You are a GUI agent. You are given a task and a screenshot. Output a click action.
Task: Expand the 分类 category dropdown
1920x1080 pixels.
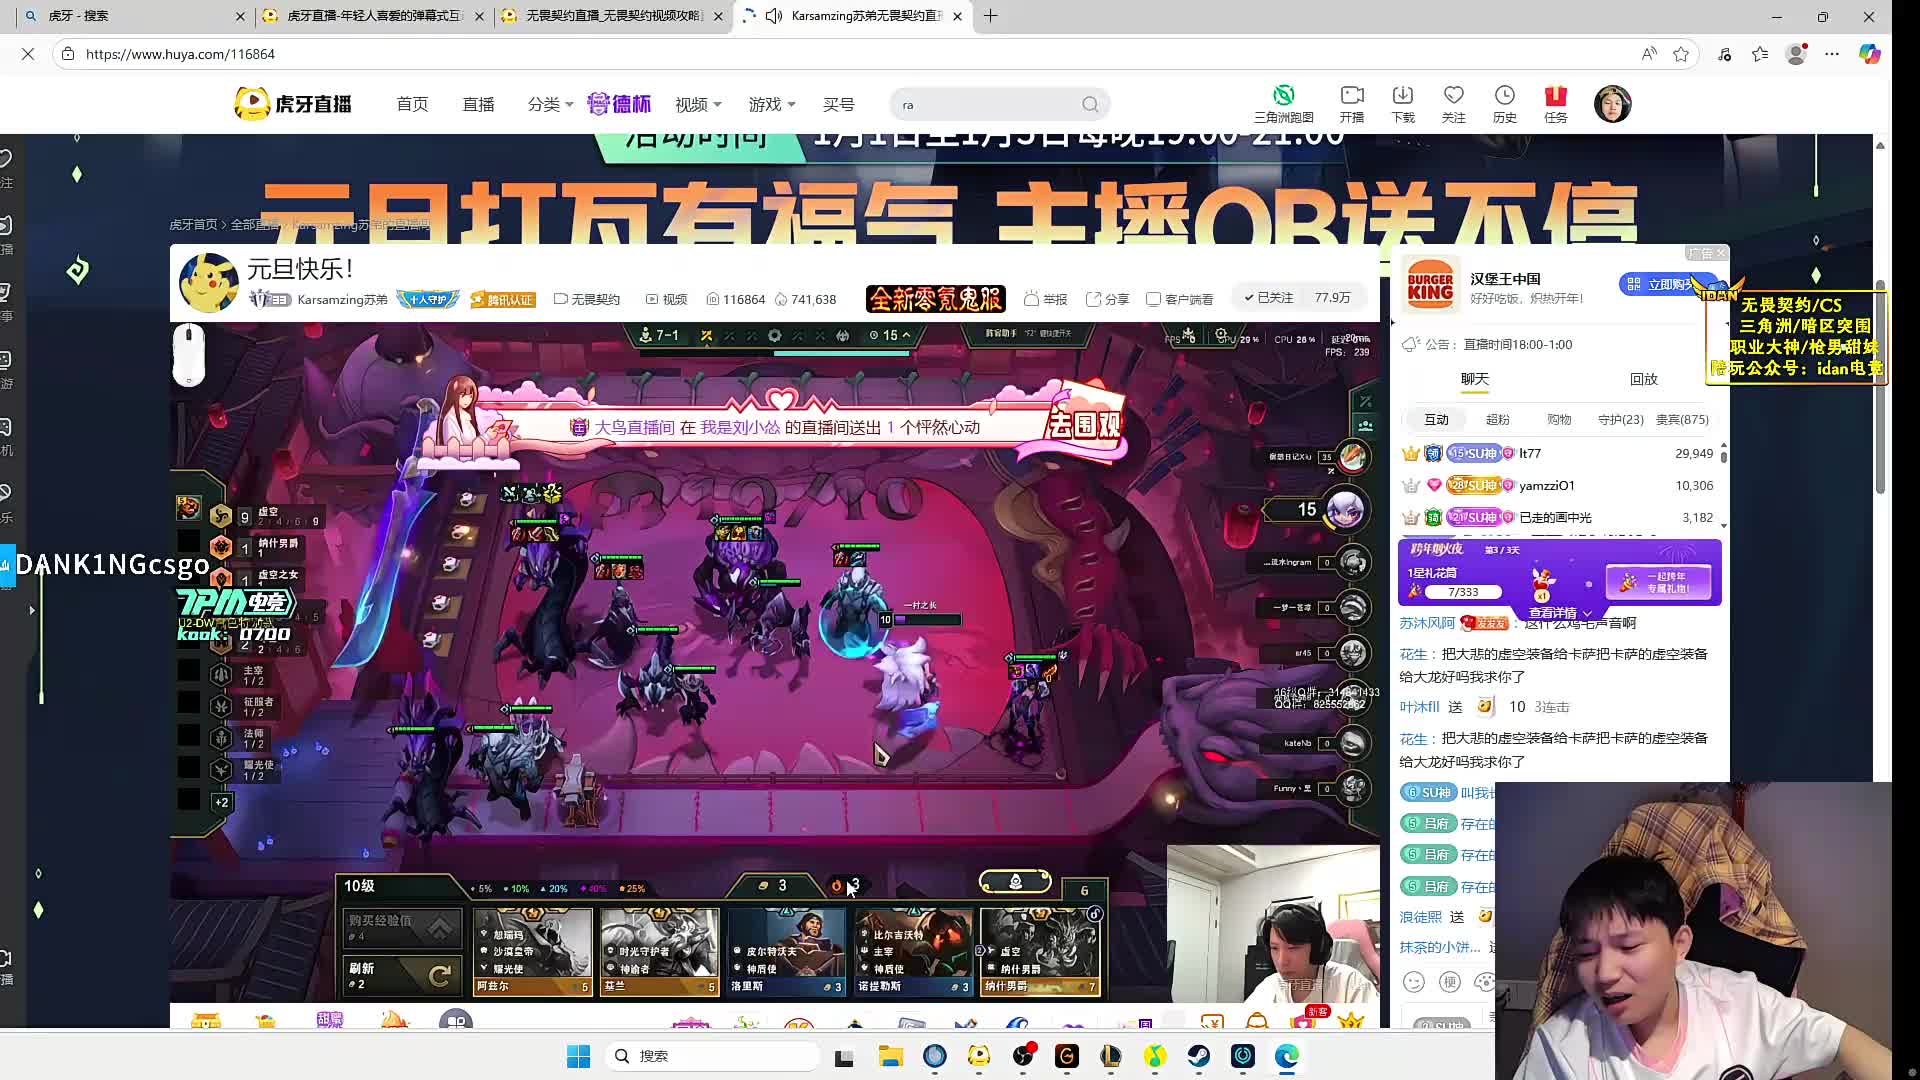[x=550, y=104]
